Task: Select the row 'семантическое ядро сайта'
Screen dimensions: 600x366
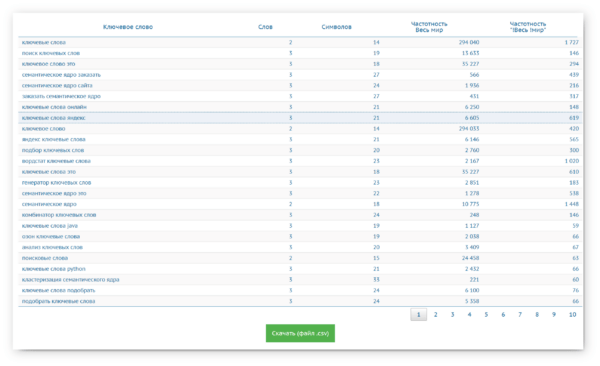Action: [x=300, y=85]
